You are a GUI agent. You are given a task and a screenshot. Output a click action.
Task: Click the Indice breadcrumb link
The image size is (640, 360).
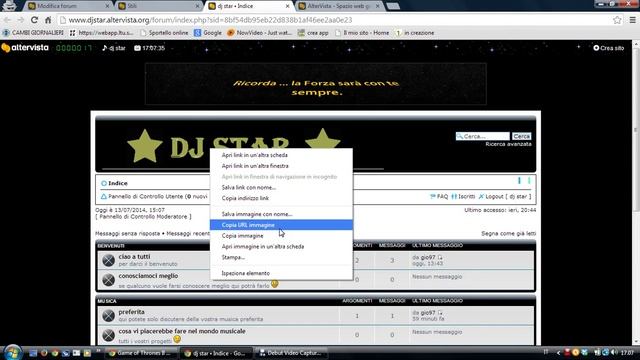118,183
